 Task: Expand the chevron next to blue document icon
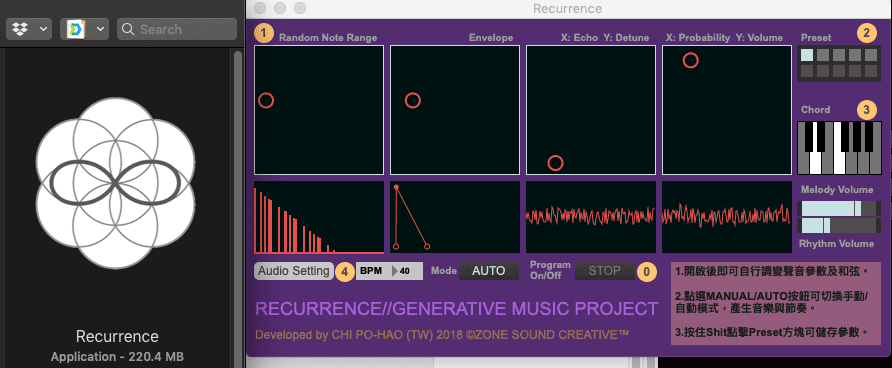pyautogui.click(x=100, y=29)
